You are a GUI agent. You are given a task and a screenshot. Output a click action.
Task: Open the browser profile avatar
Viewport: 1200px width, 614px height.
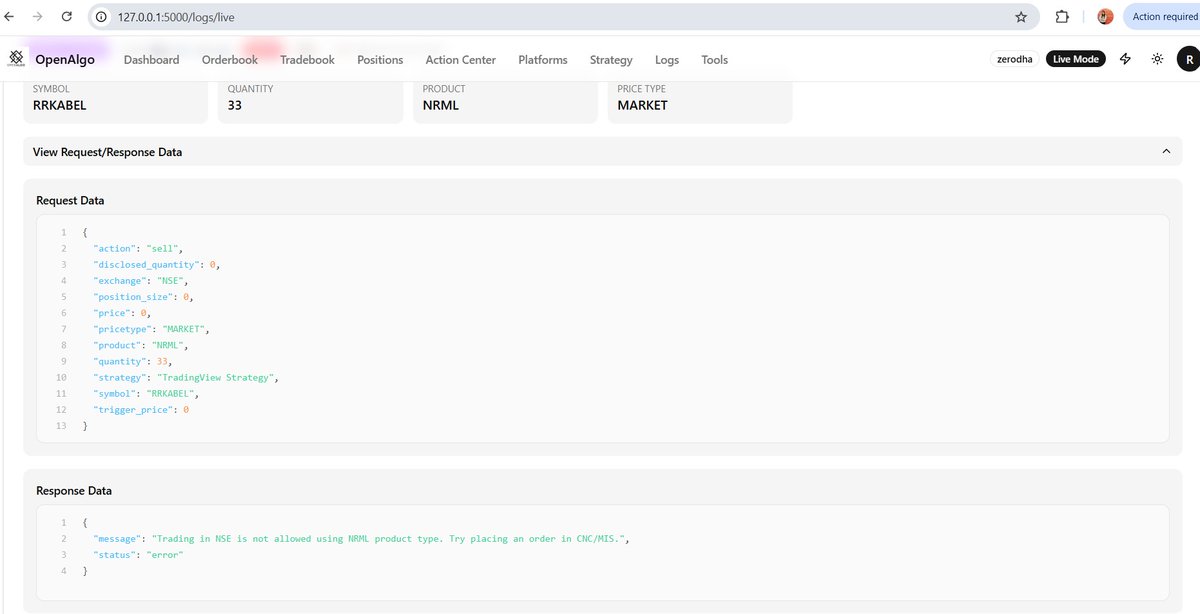1105,17
